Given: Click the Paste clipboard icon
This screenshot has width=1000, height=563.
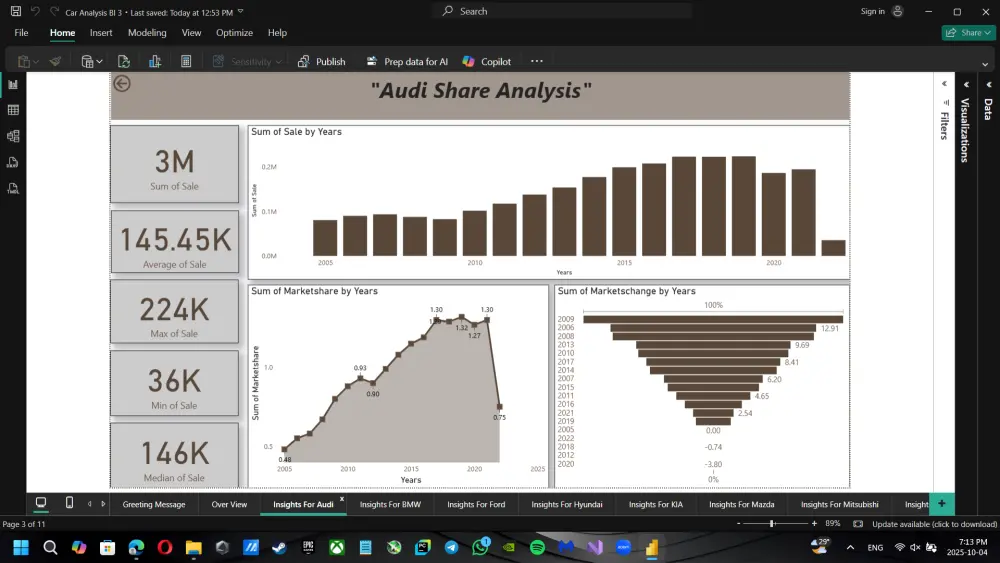Looking at the screenshot, I should pyautogui.click(x=24, y=61).
